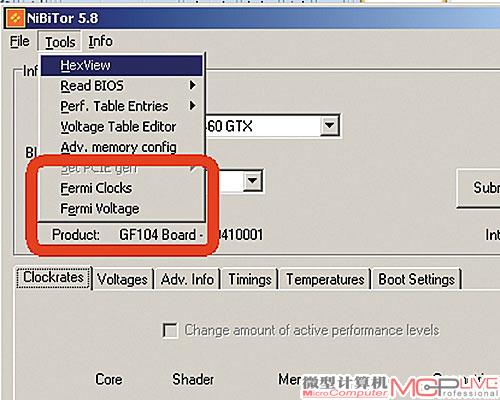Open the Adv. Info tab

187,279
